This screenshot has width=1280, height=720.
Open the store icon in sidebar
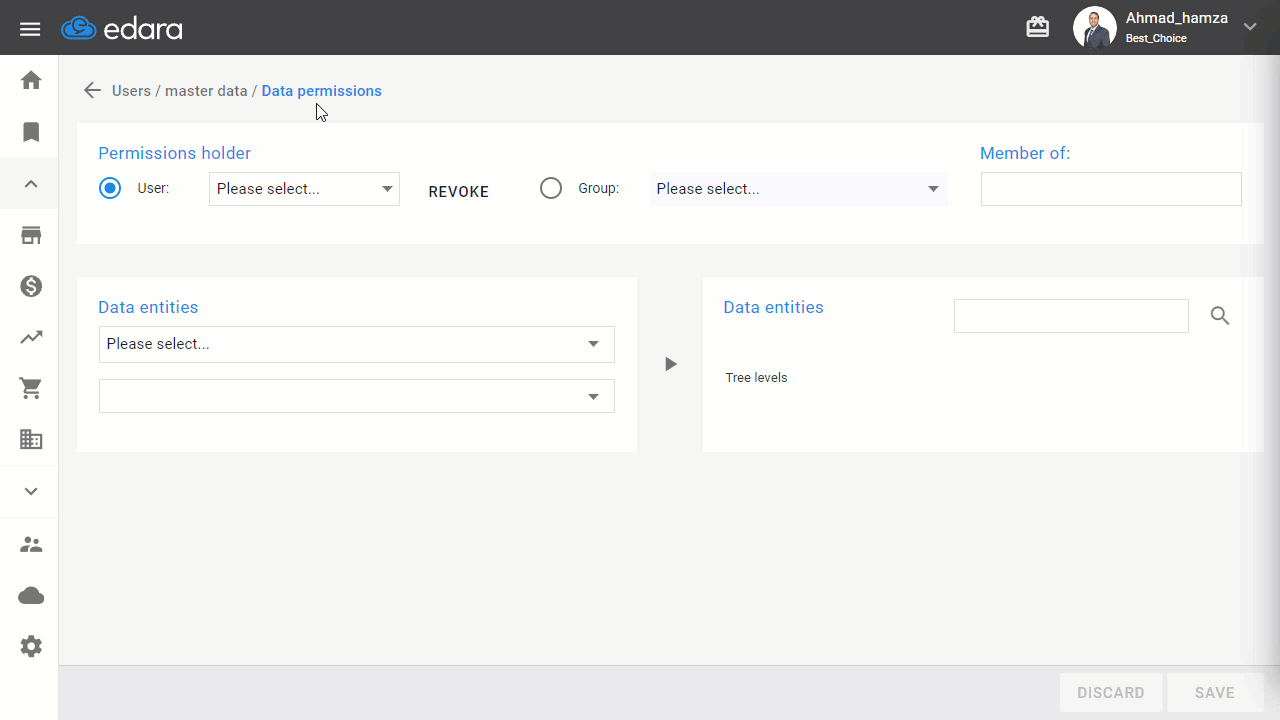coord(31,236)
